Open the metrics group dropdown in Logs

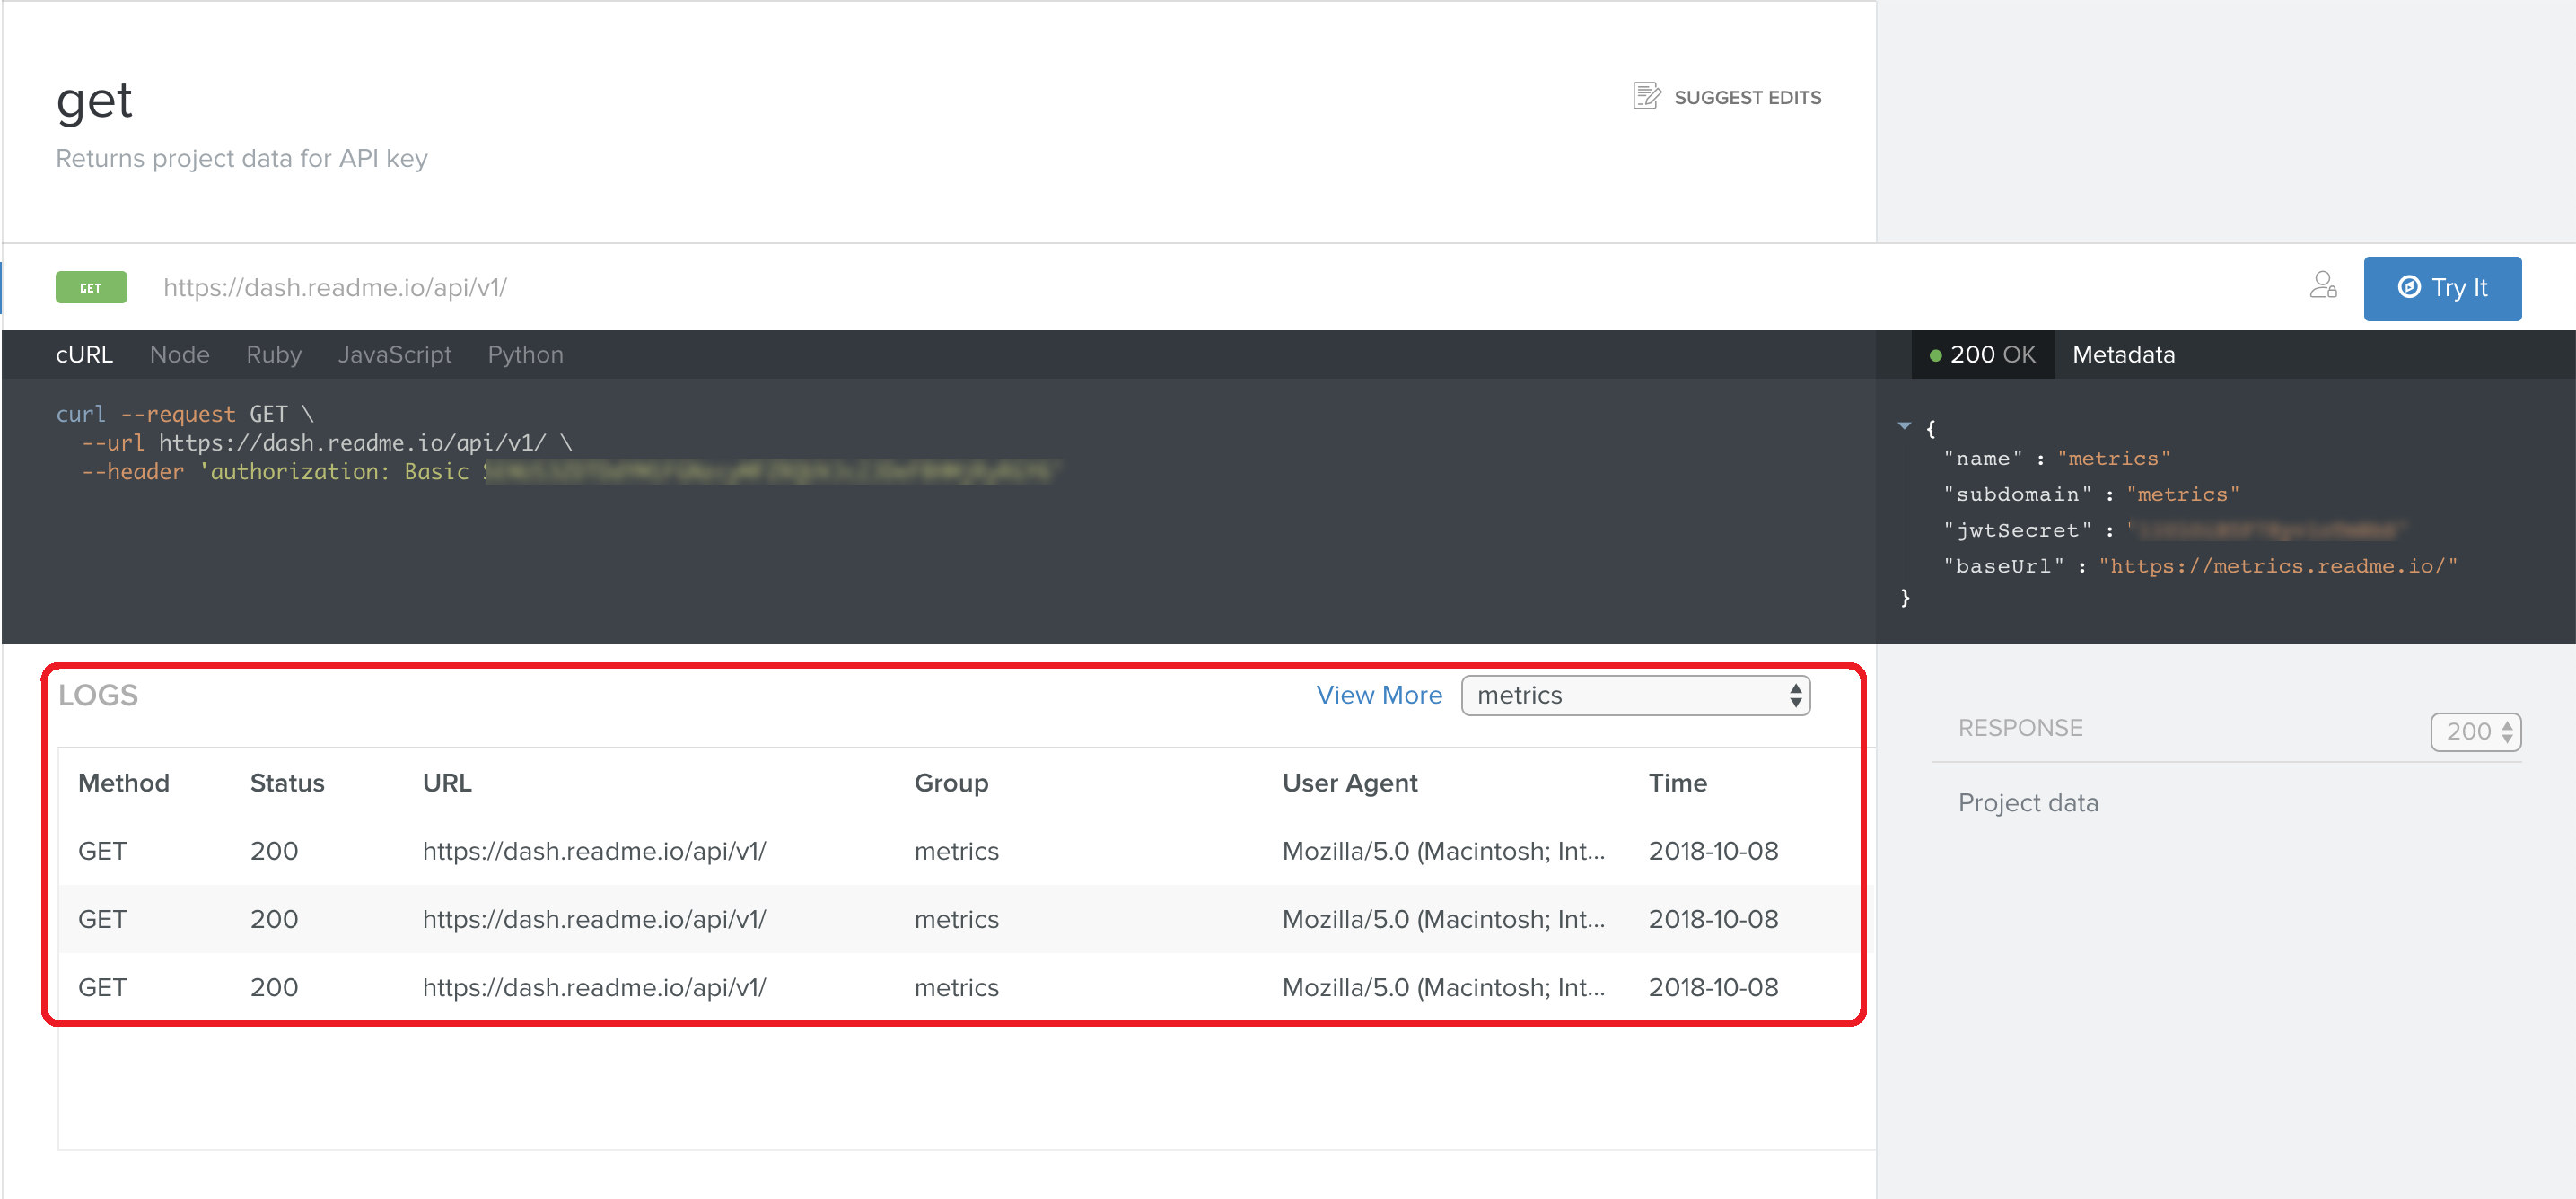1635,695
